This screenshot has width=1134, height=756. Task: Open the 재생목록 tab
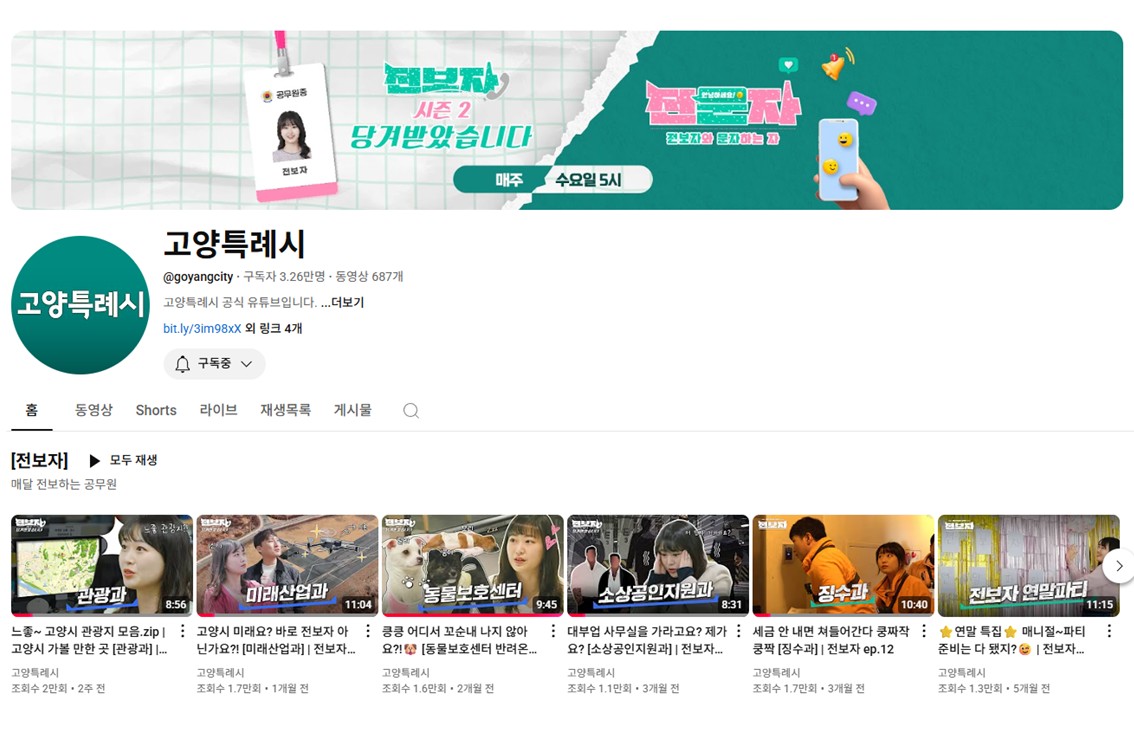(x=286, y=410)
